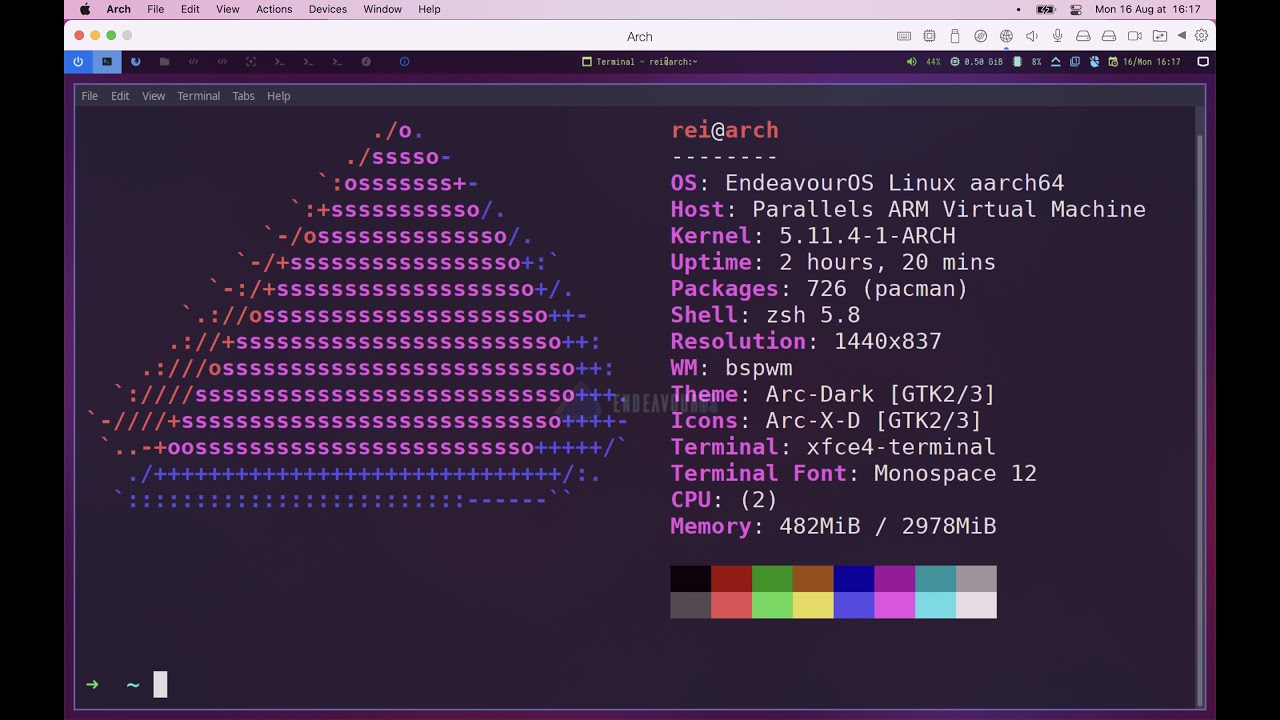Click the blue info icon in polybar

(404, 61)
